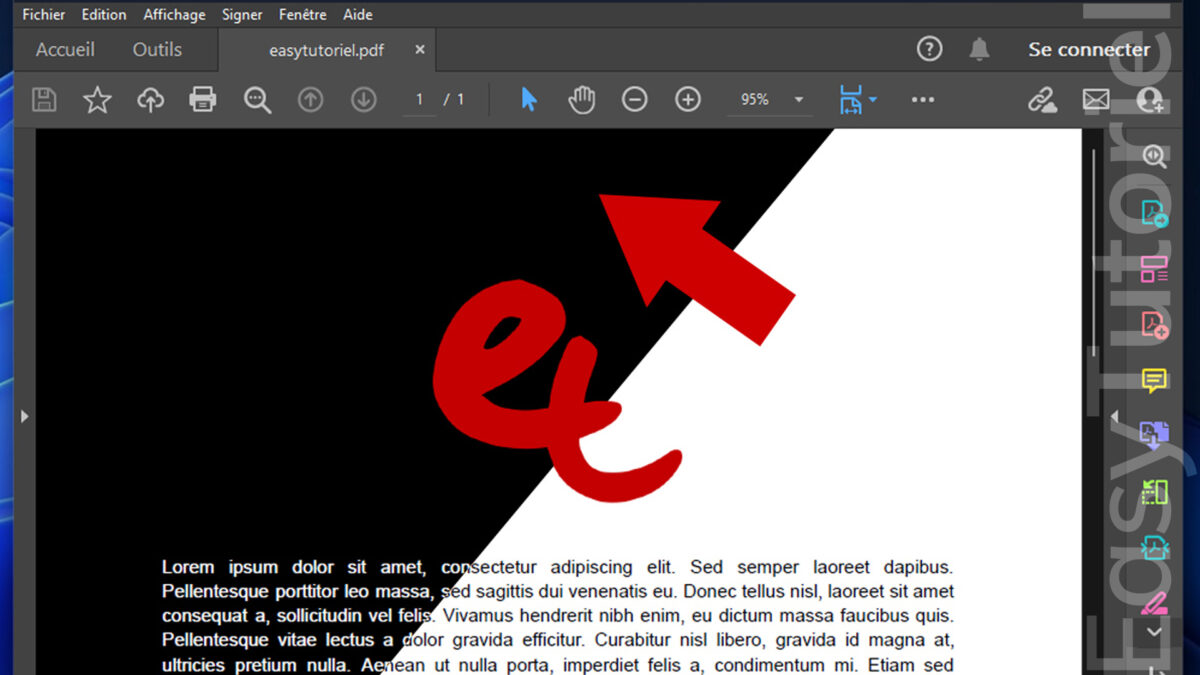1200x675 pixels.
Task: Open the Affichage menu
Action: pyautogui.click(x=174, y=14)
